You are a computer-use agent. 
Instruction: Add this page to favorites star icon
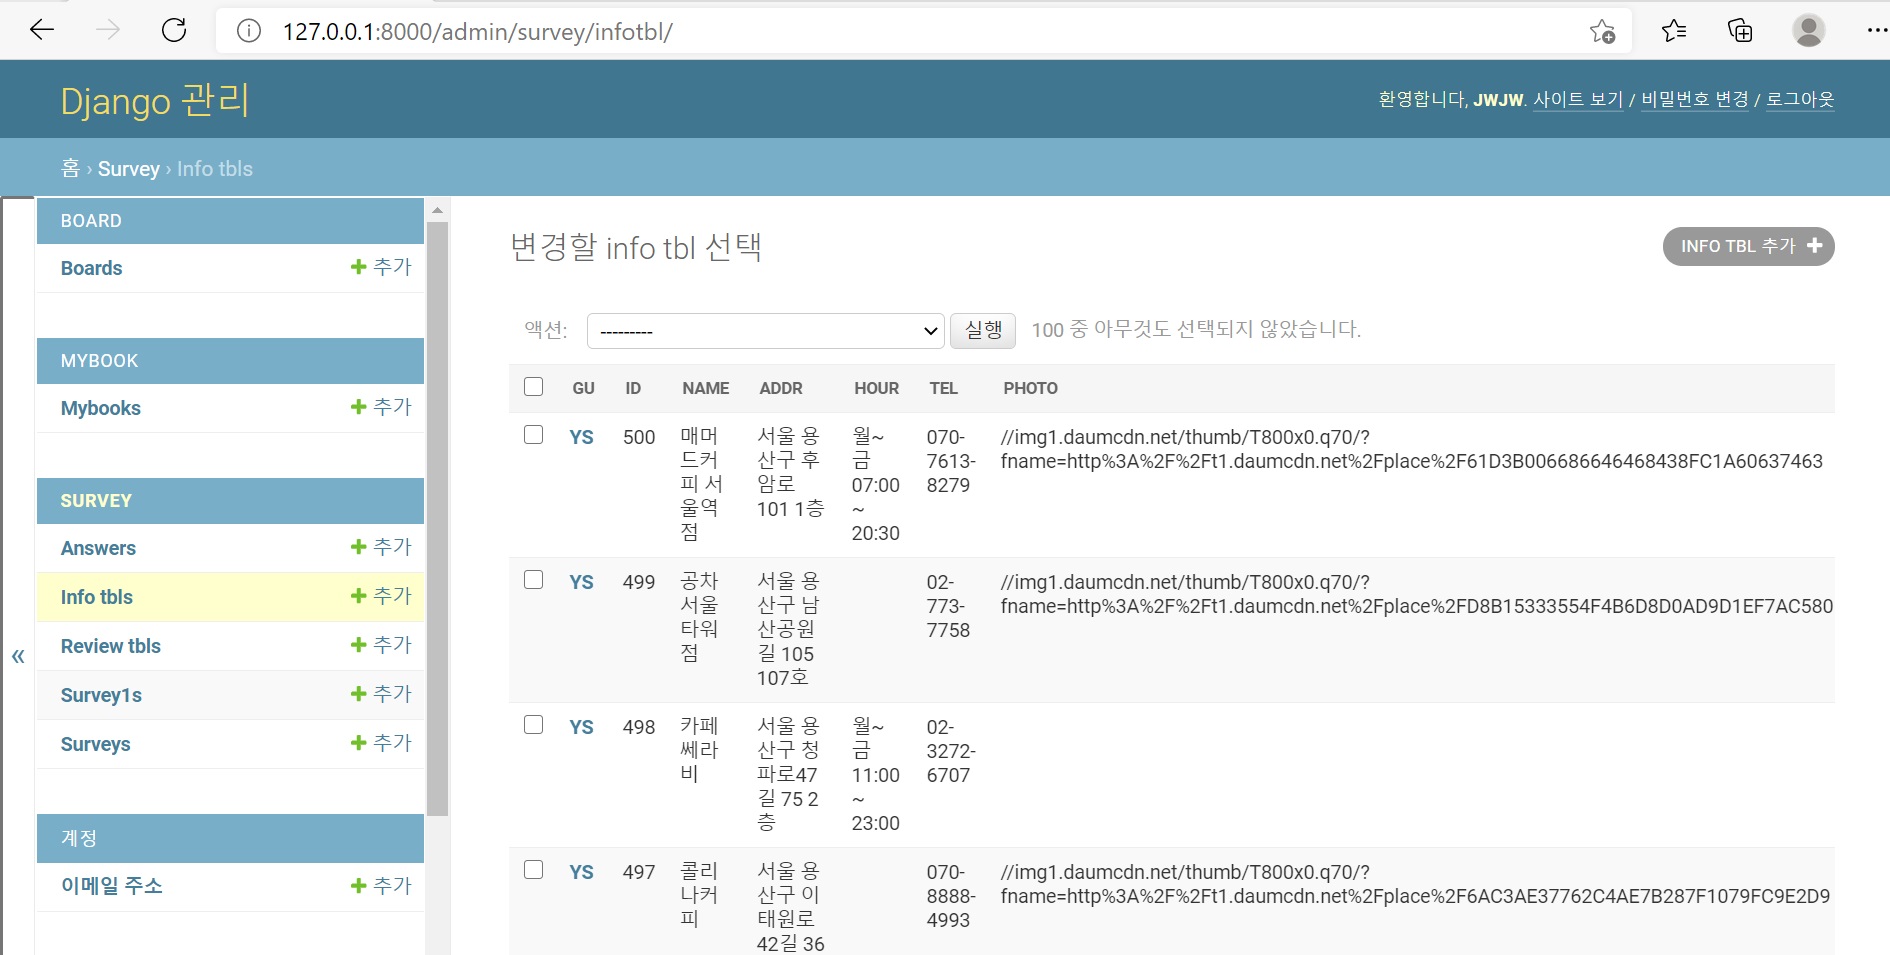click(x=1602, y=31)
